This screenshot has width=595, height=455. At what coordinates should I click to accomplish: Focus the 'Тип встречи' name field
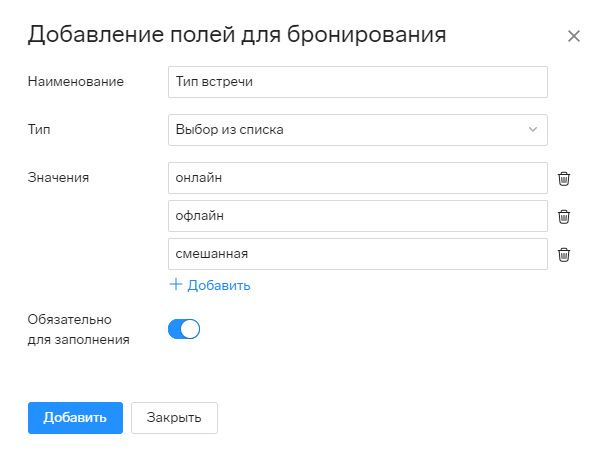pyautogui.click(x=358, y=82)
